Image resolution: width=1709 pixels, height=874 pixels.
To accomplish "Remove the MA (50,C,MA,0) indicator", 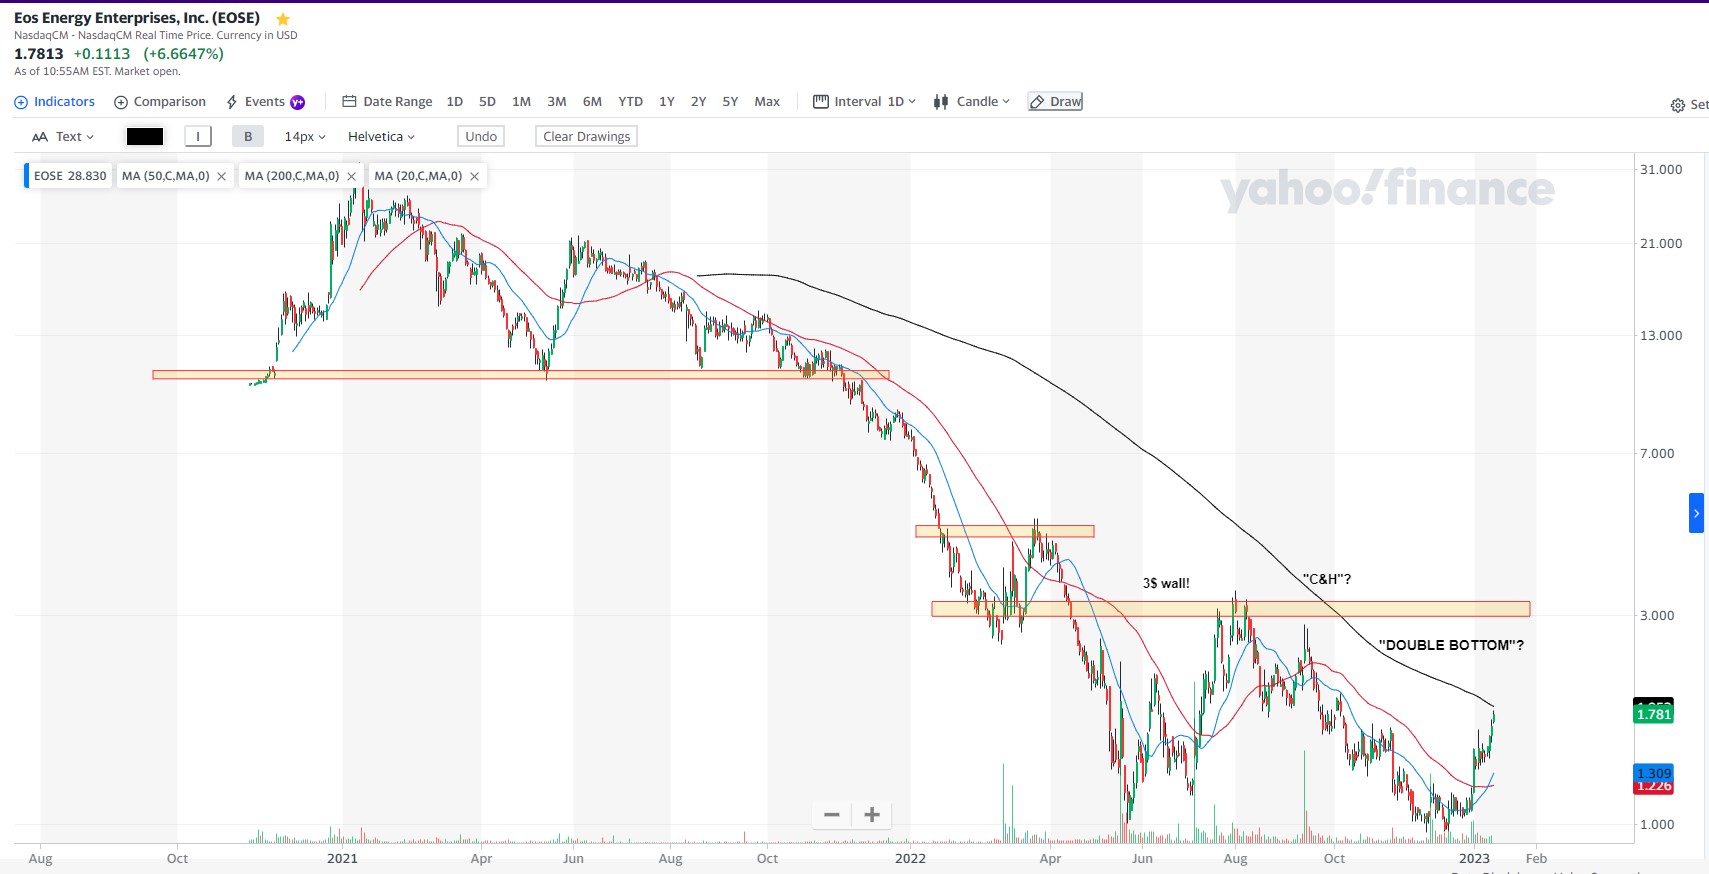I will coord(222,177).
